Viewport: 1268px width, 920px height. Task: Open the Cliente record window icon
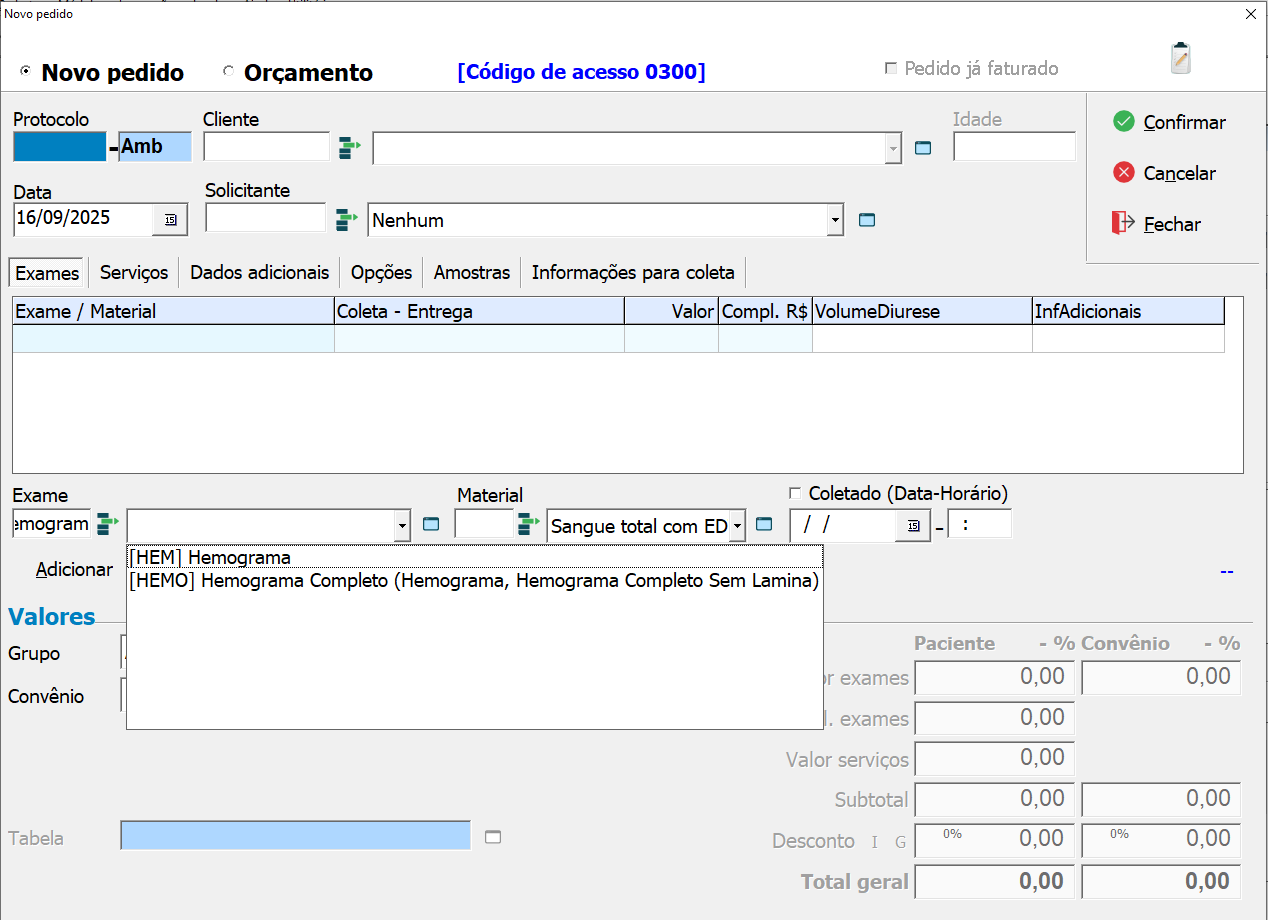tap(923, 148)
